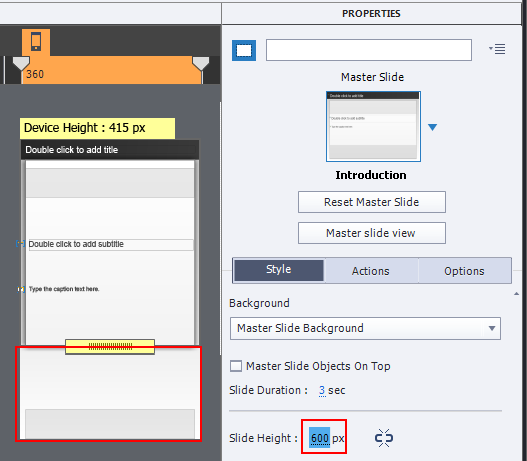527x461 pixels.
Task: Click the Introduction master slide thumbnail
Action: coord(373,126)
